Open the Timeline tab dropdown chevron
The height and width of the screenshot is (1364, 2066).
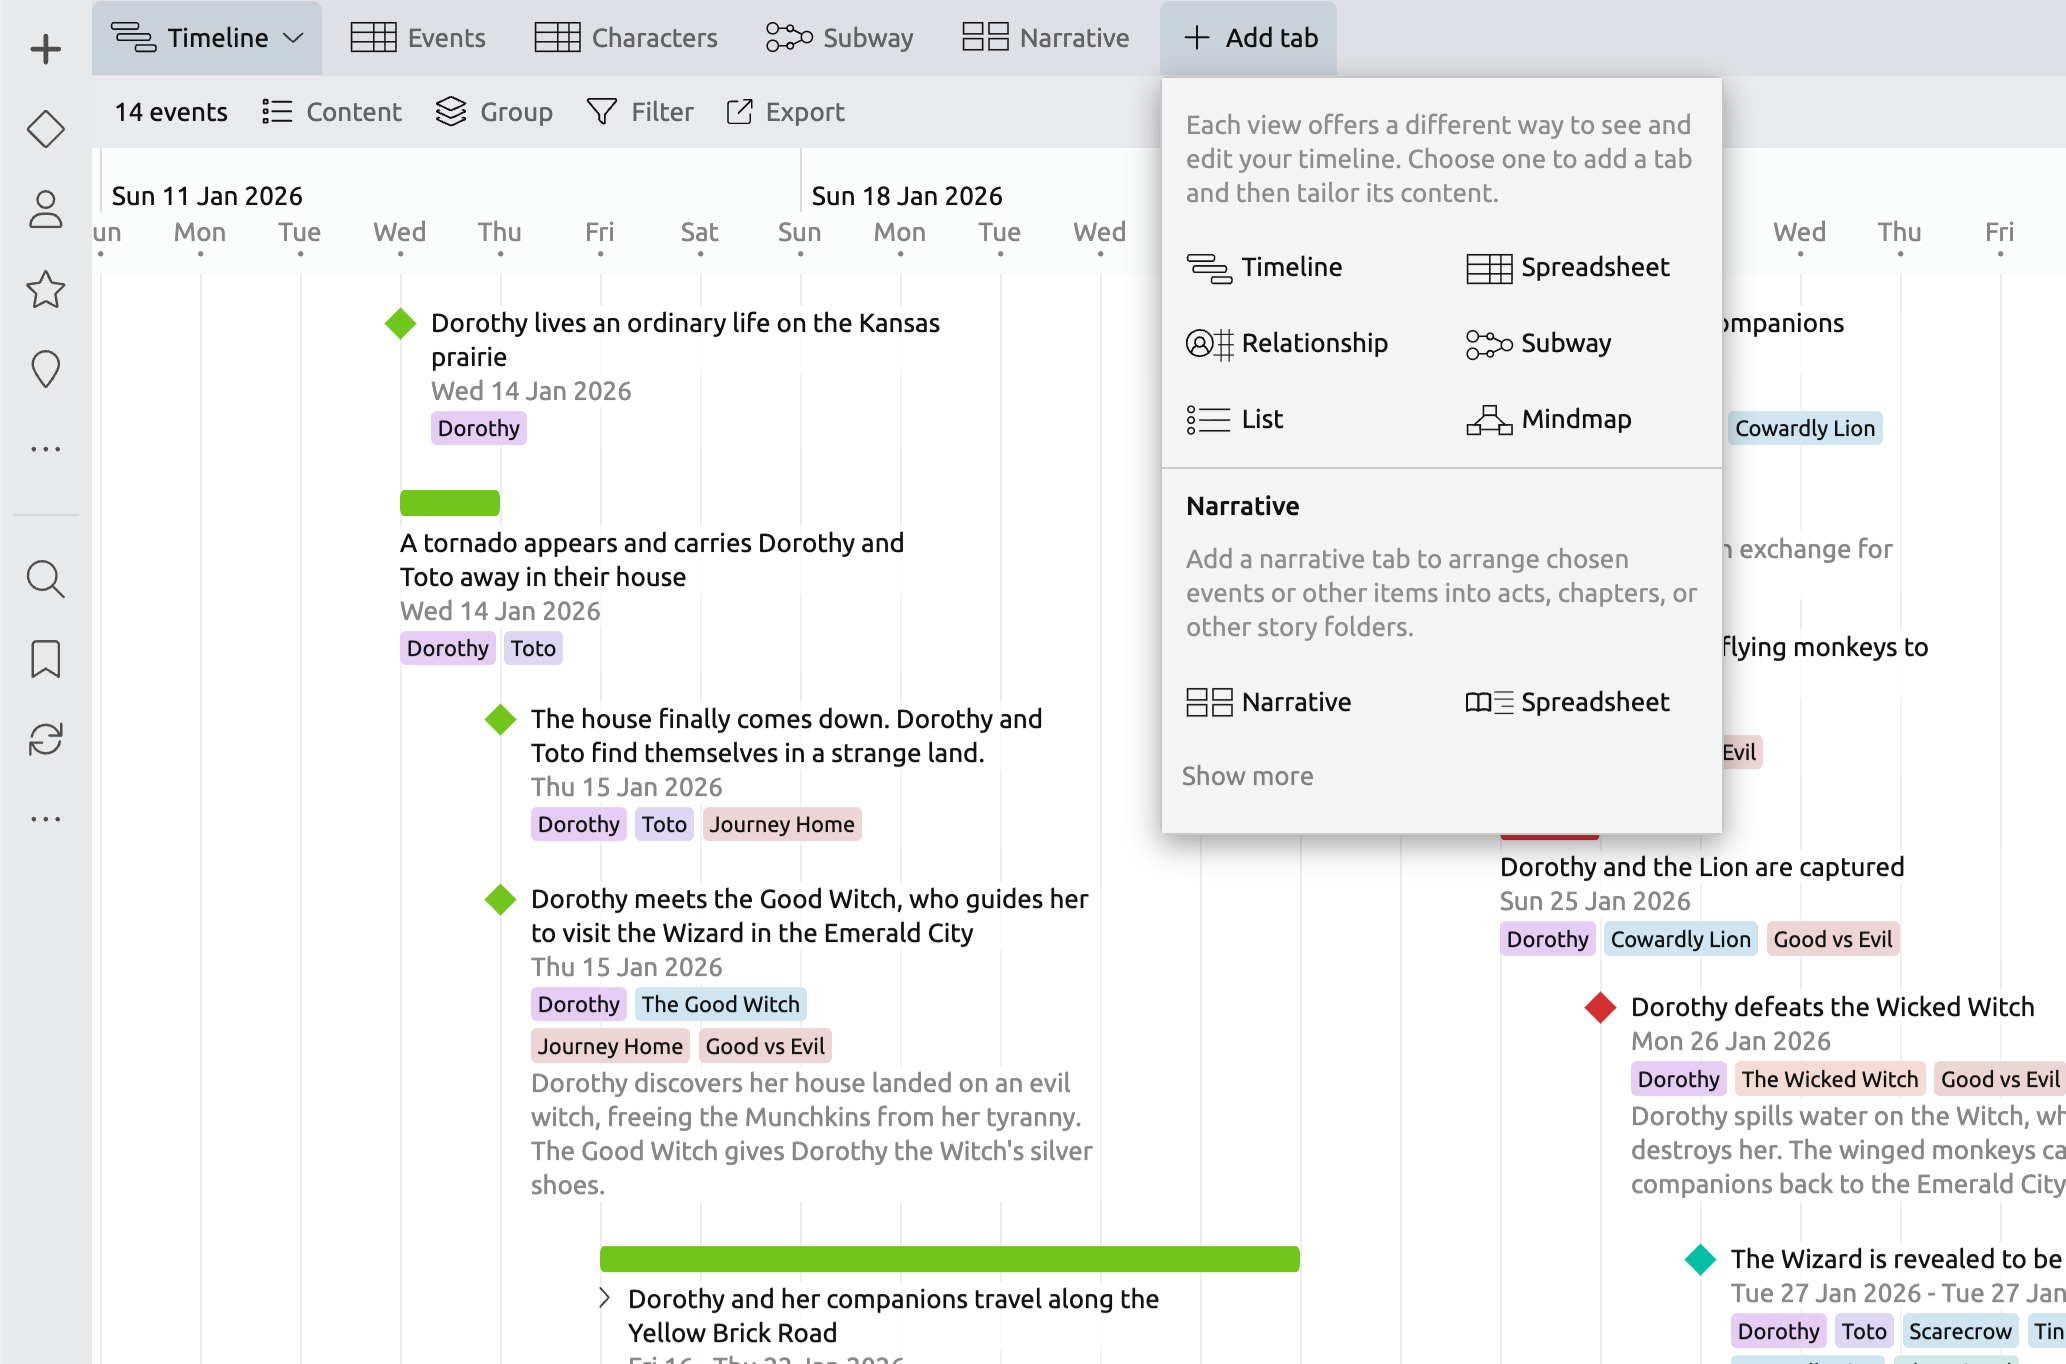coord(293,38)
